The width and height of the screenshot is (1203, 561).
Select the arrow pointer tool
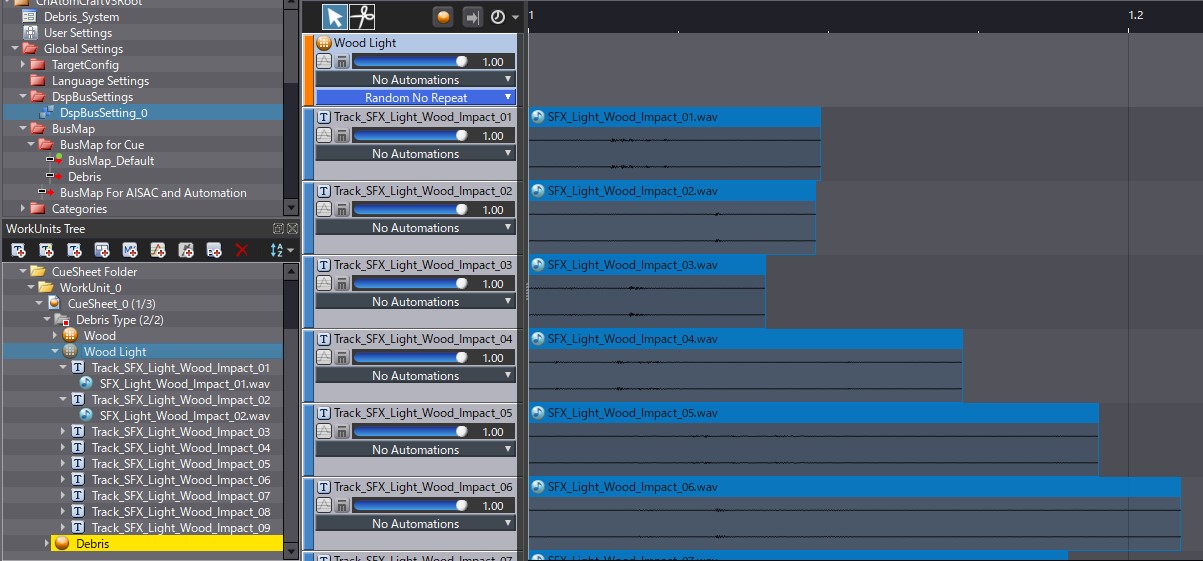pos(335,16)
